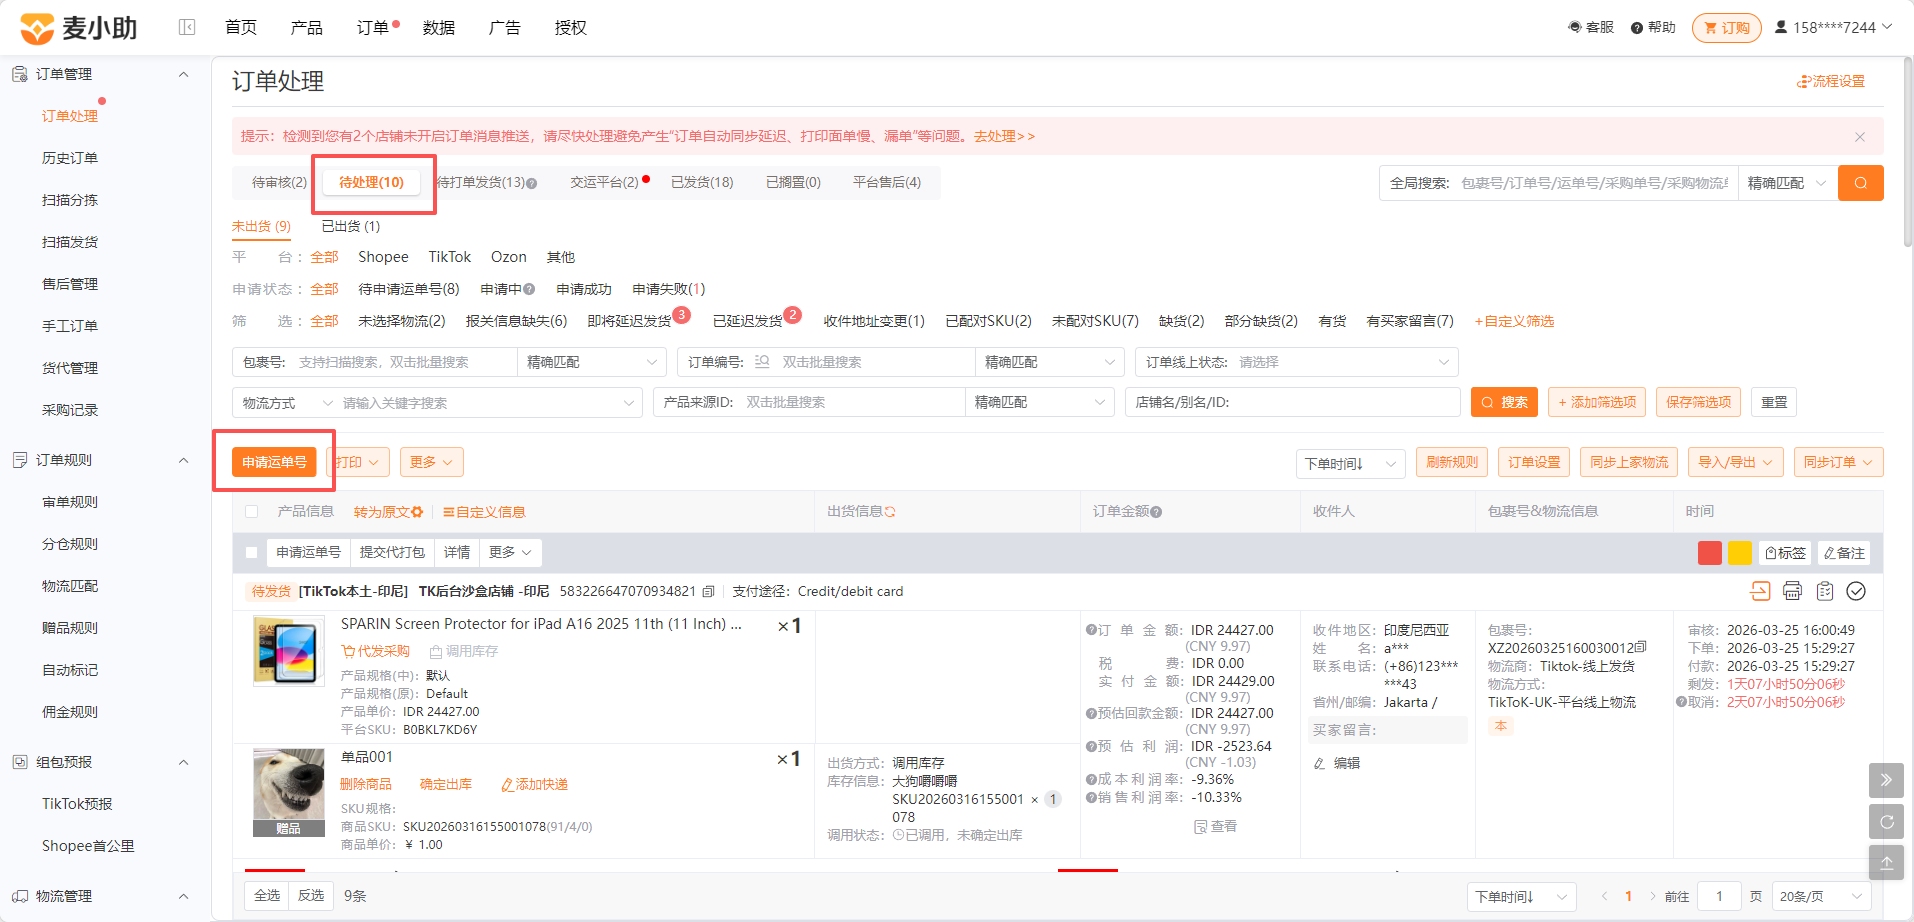Click the checkmark circle icon on the order row
The image size is (1914, 922).
point(1856,591)
